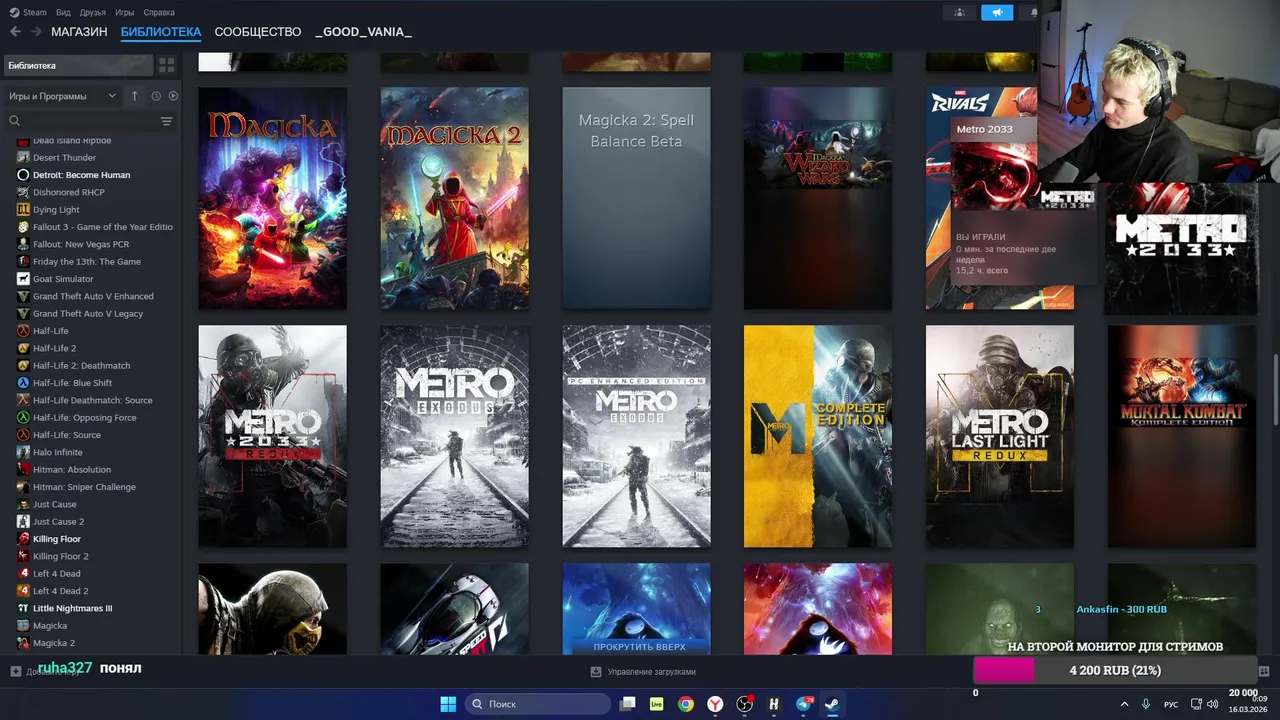The image size is (1280, 720).
Task: Open the Steam announcements megaphone button
Action: coord(996,12)
